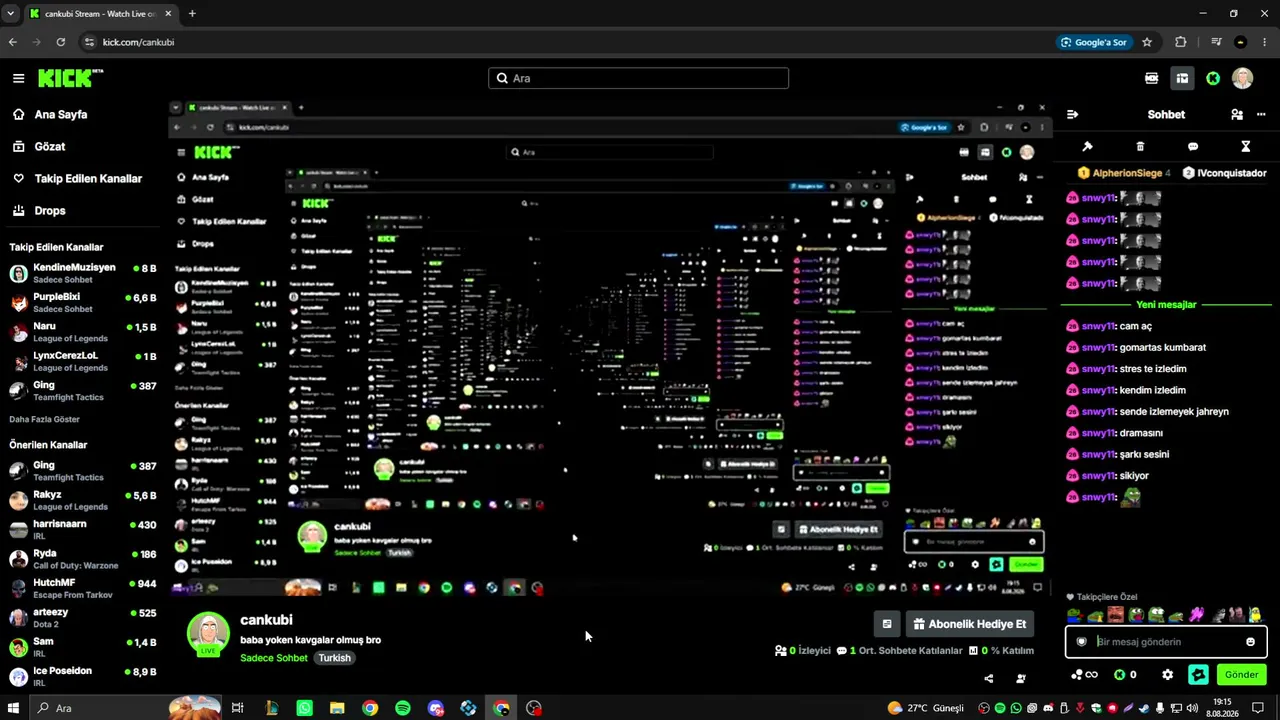This screenshot has width=1280, height=720.
Task: Expand Daha Fazla Göster in followed channels
Action: (x=44, y=419)
